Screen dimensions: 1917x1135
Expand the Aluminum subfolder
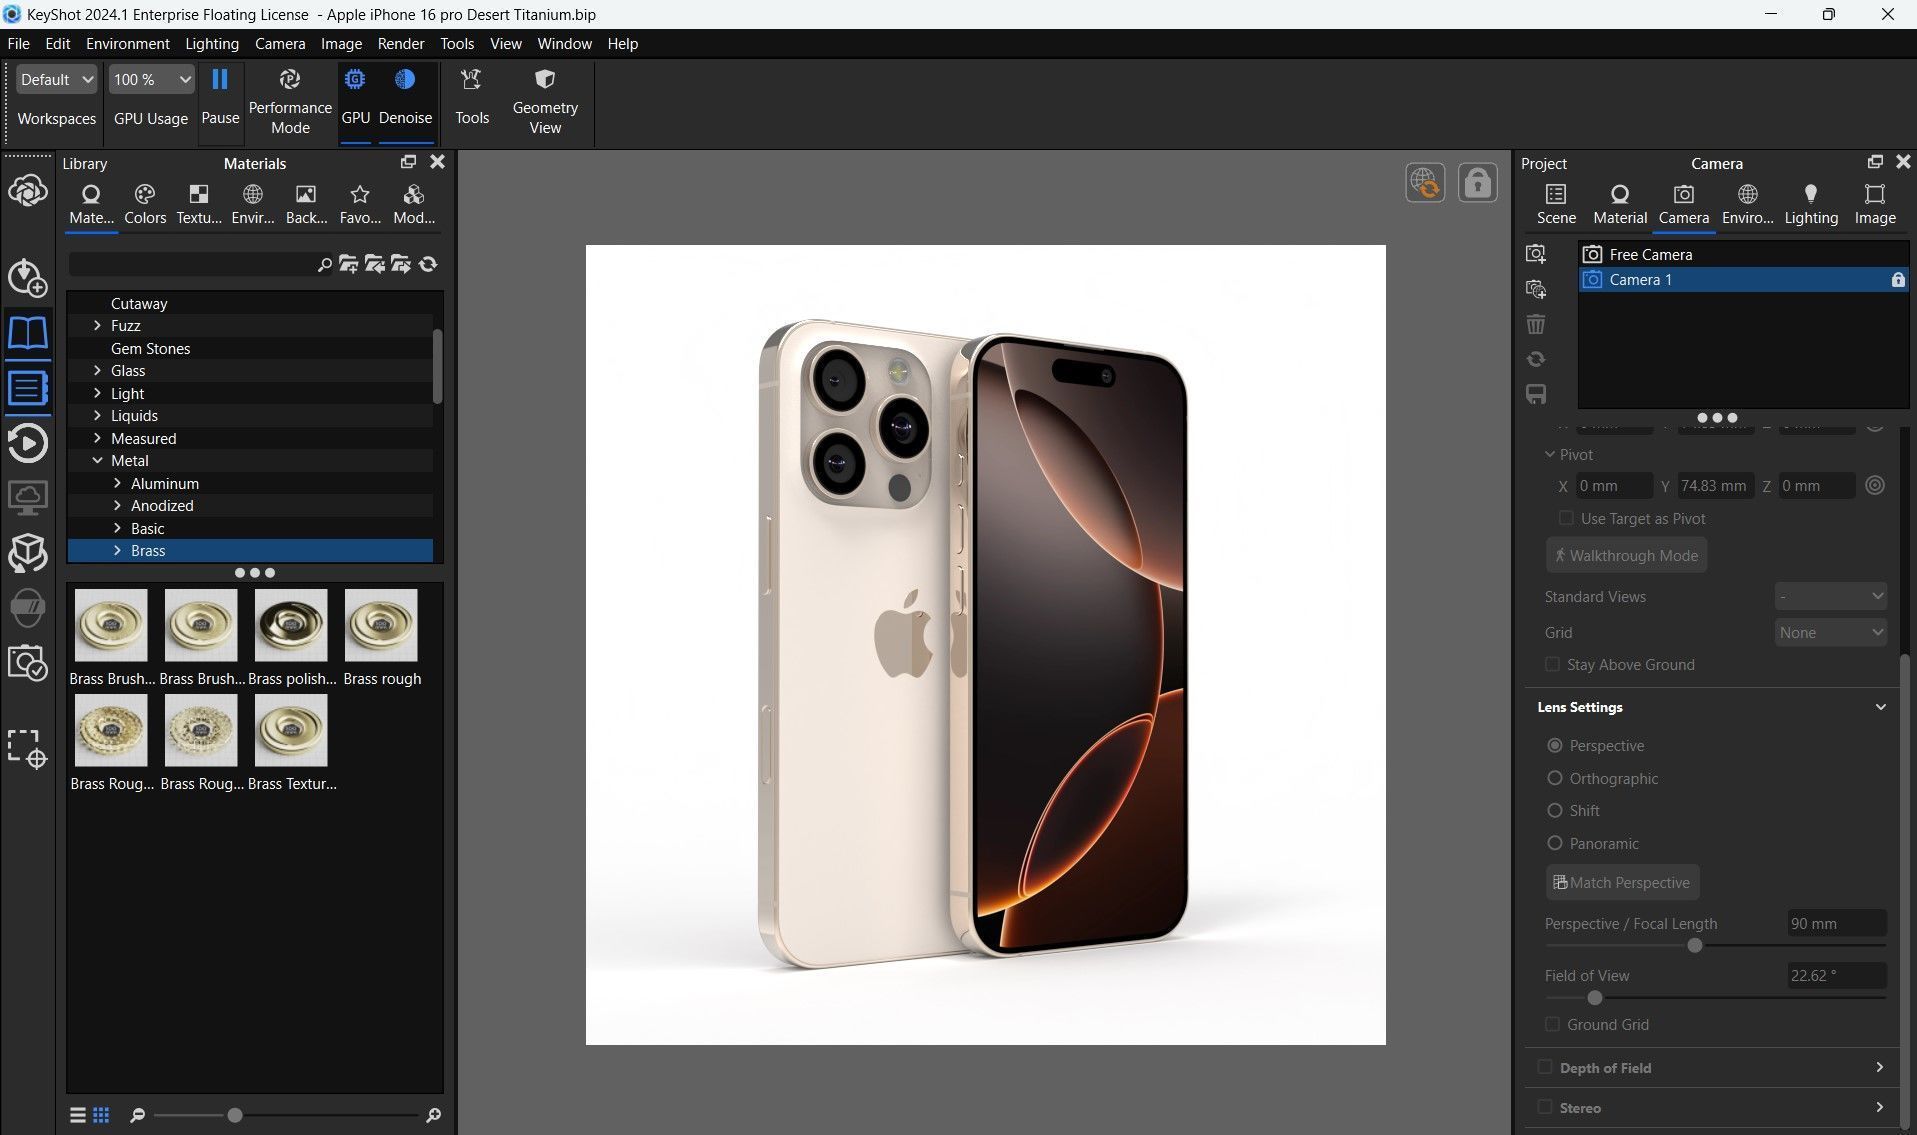click(117, 483)
